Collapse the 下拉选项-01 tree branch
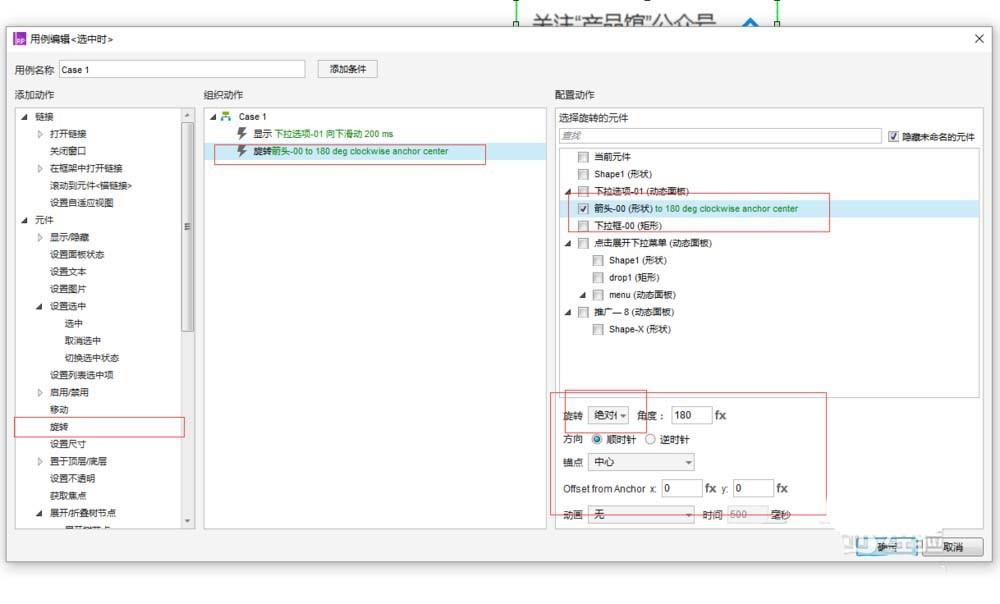 (568, 191)
